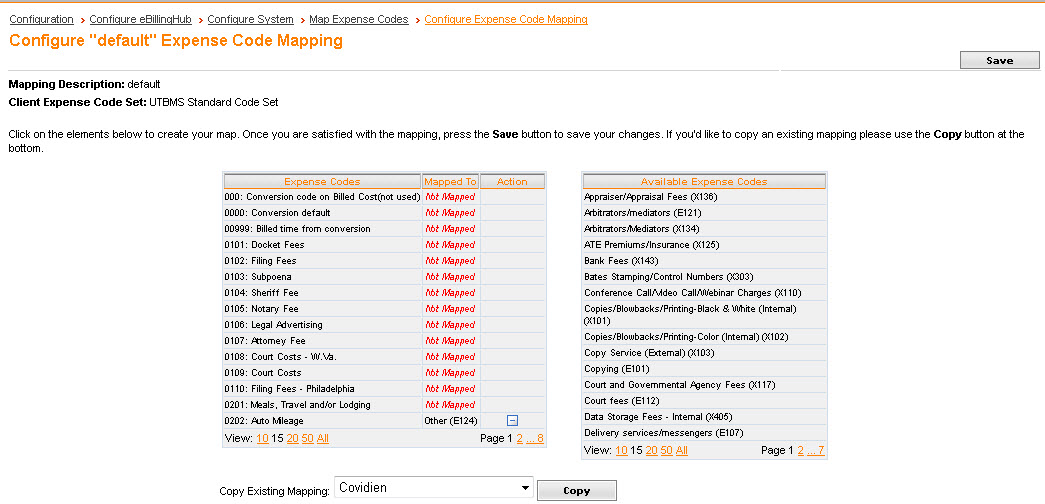Image resolution: width=1045 pixels, height=504 pixels.
Task: Click the Available Expense Codes column header
Action: click(704, 182)
